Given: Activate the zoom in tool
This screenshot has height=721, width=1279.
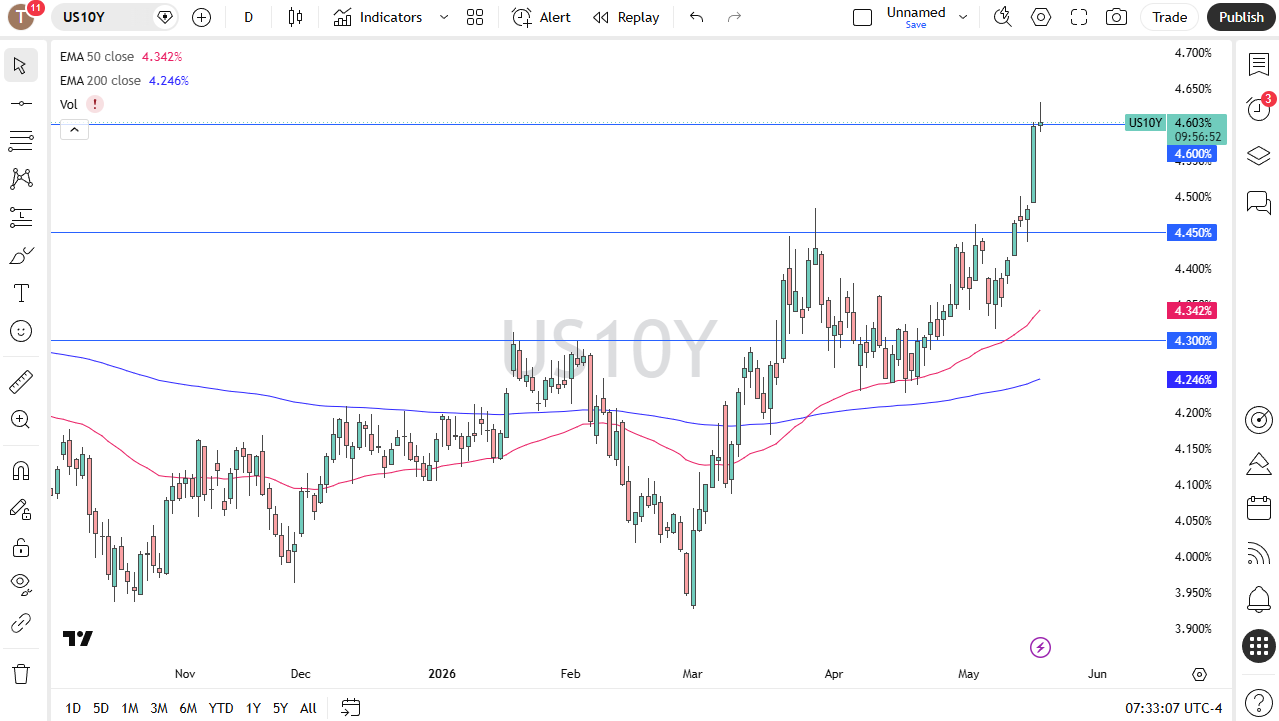Looking at the screenshot, I should (x=20, y=420).
